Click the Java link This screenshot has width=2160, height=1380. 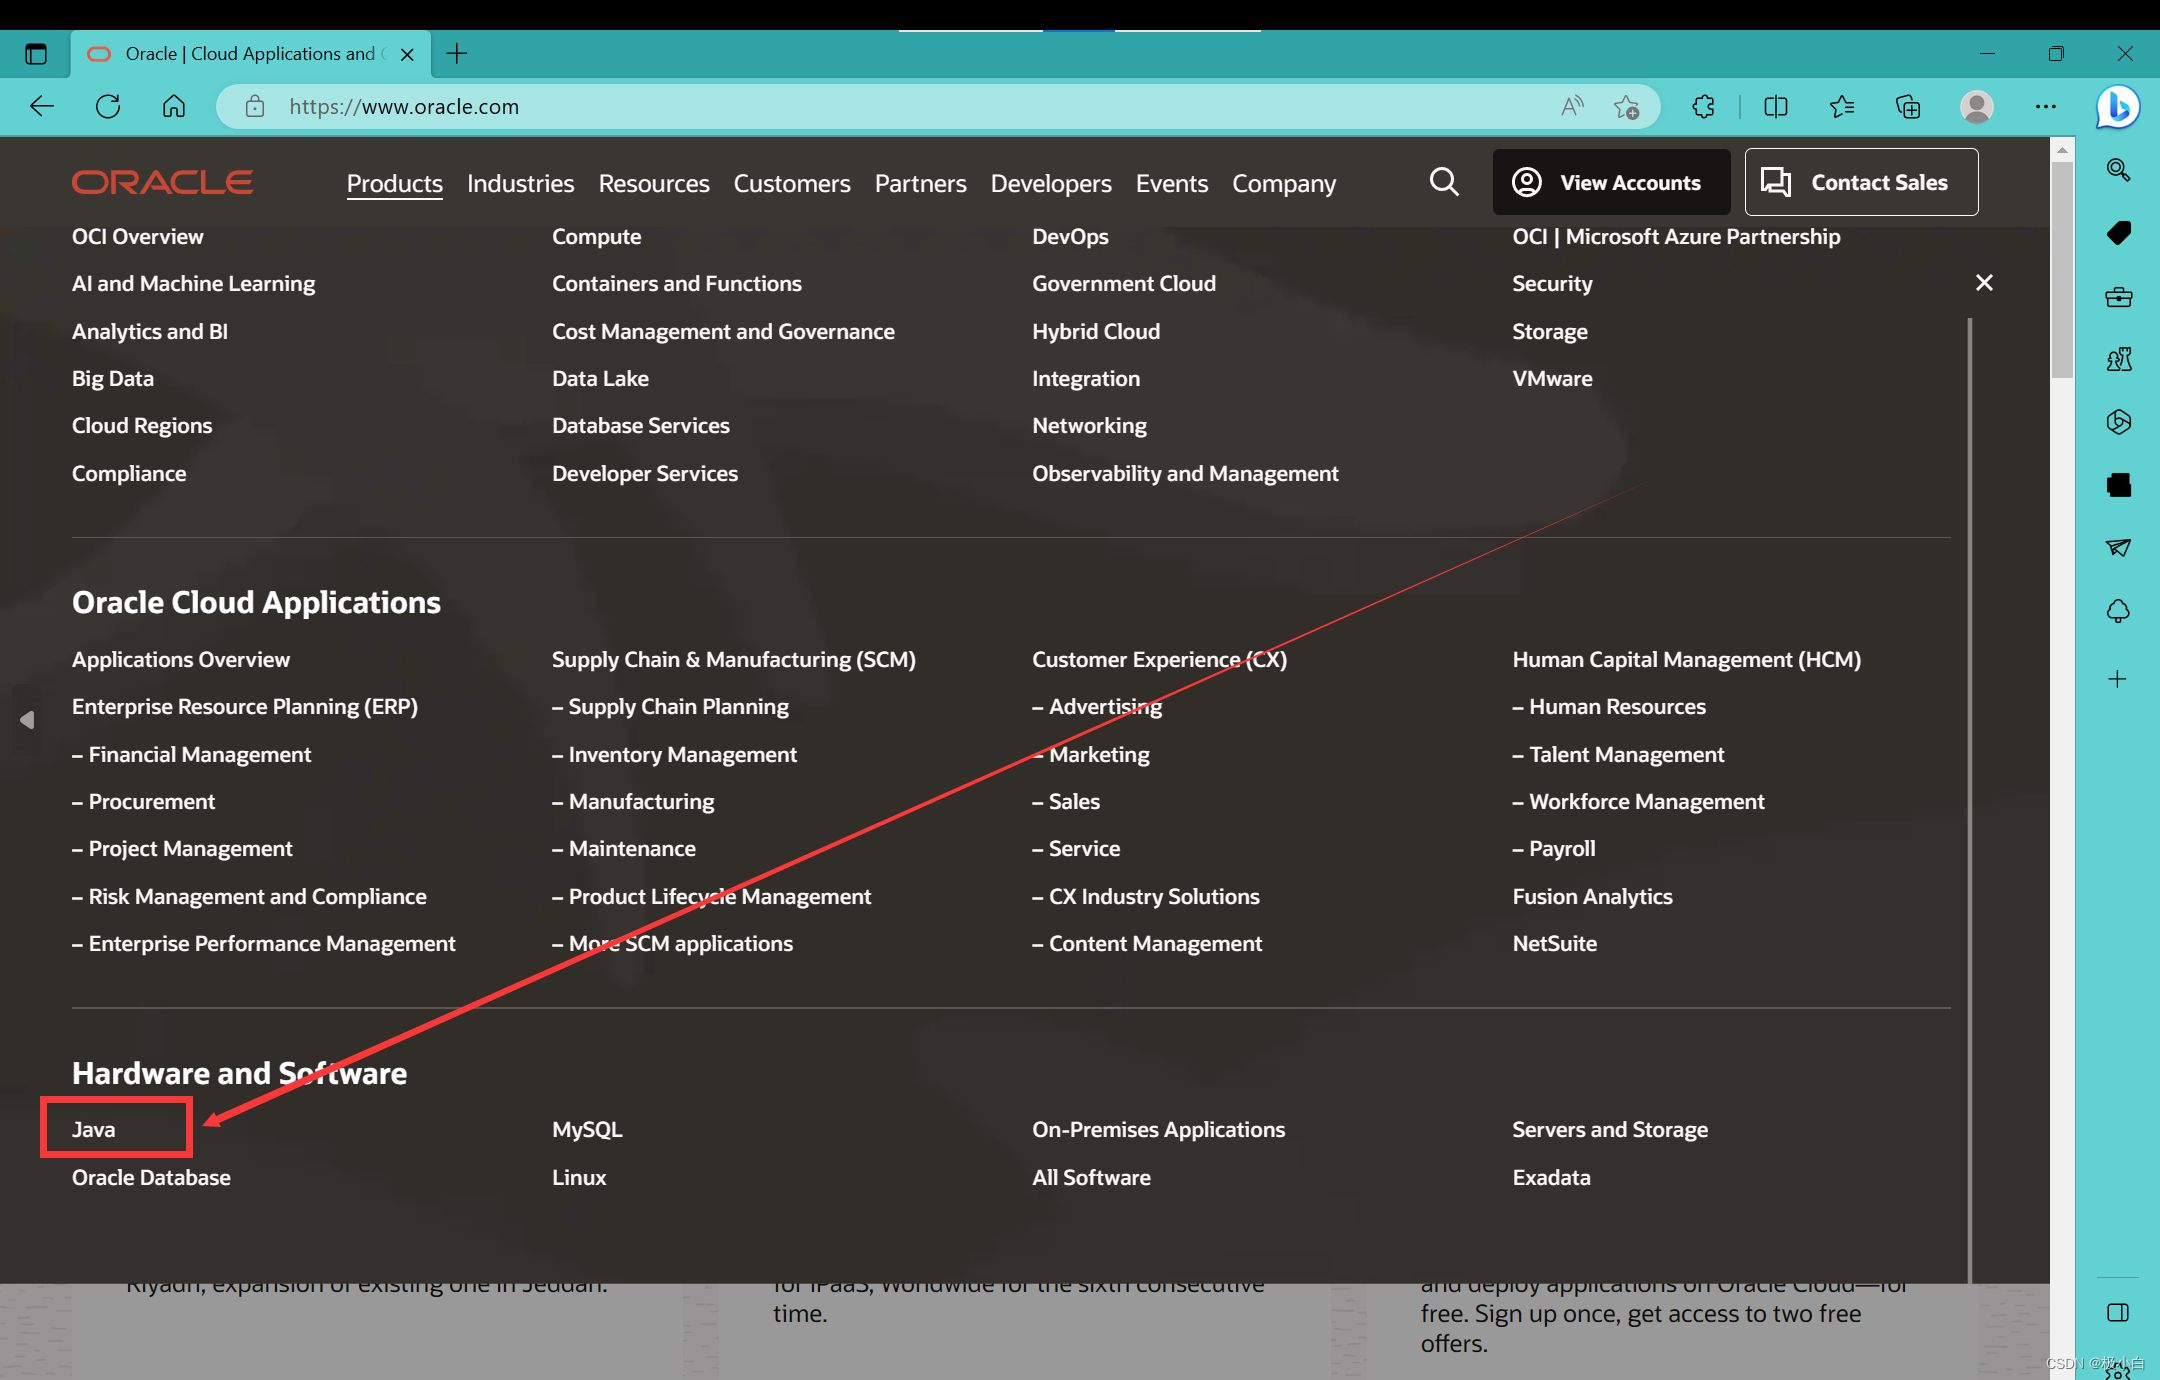(94, 1129)
